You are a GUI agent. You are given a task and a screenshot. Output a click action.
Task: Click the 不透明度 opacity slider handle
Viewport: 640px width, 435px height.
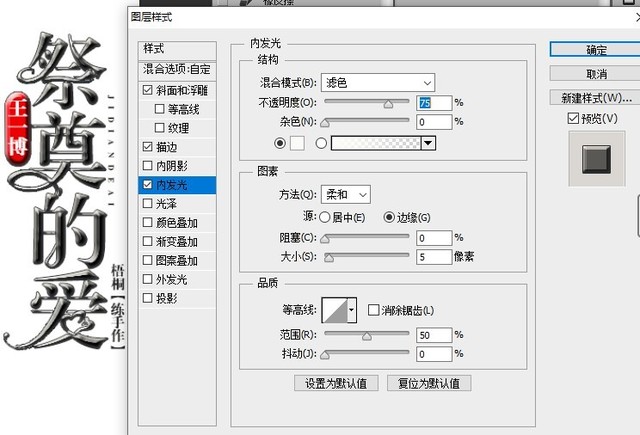tap(388, 103)
